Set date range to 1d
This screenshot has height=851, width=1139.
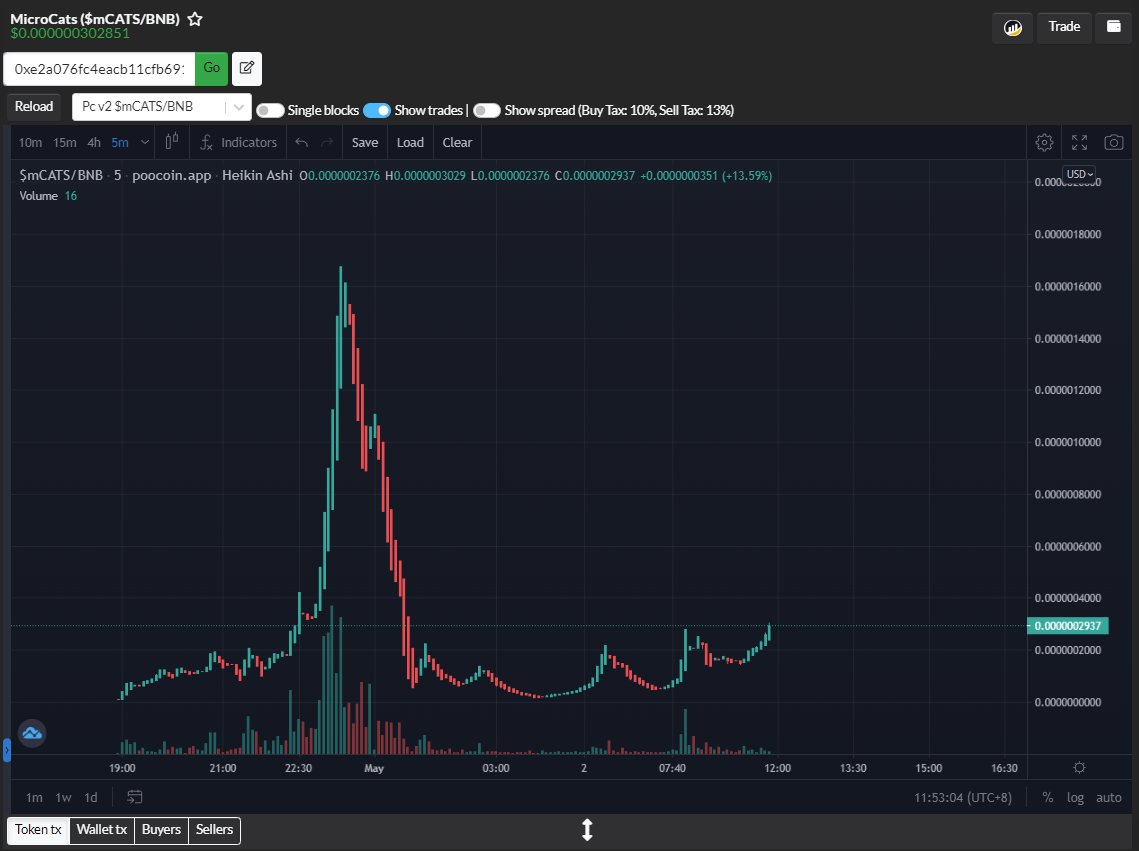pyautogui.click(x=91, y=797)
